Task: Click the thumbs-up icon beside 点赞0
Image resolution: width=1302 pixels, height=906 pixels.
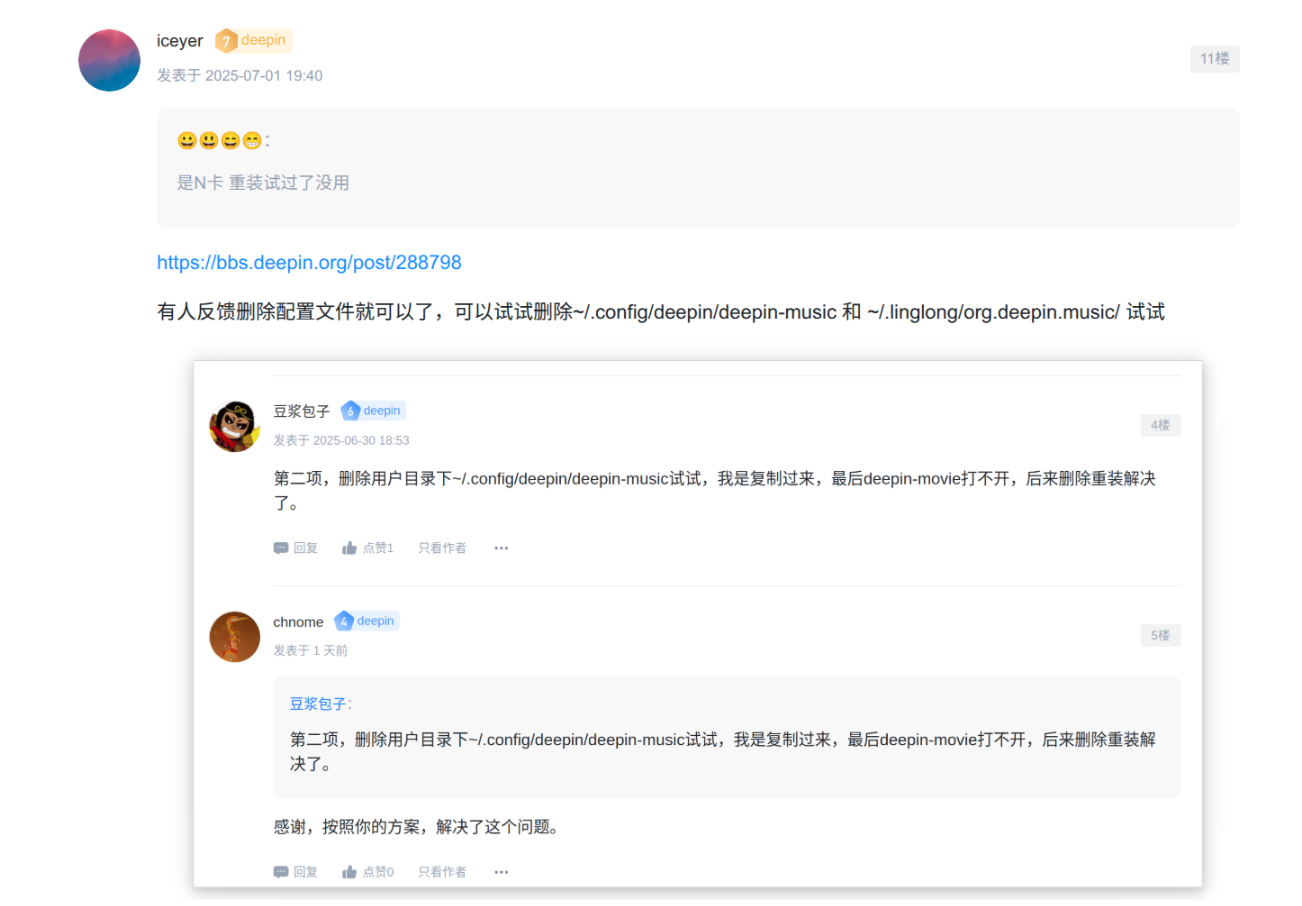Action: [x=349, y=872]
